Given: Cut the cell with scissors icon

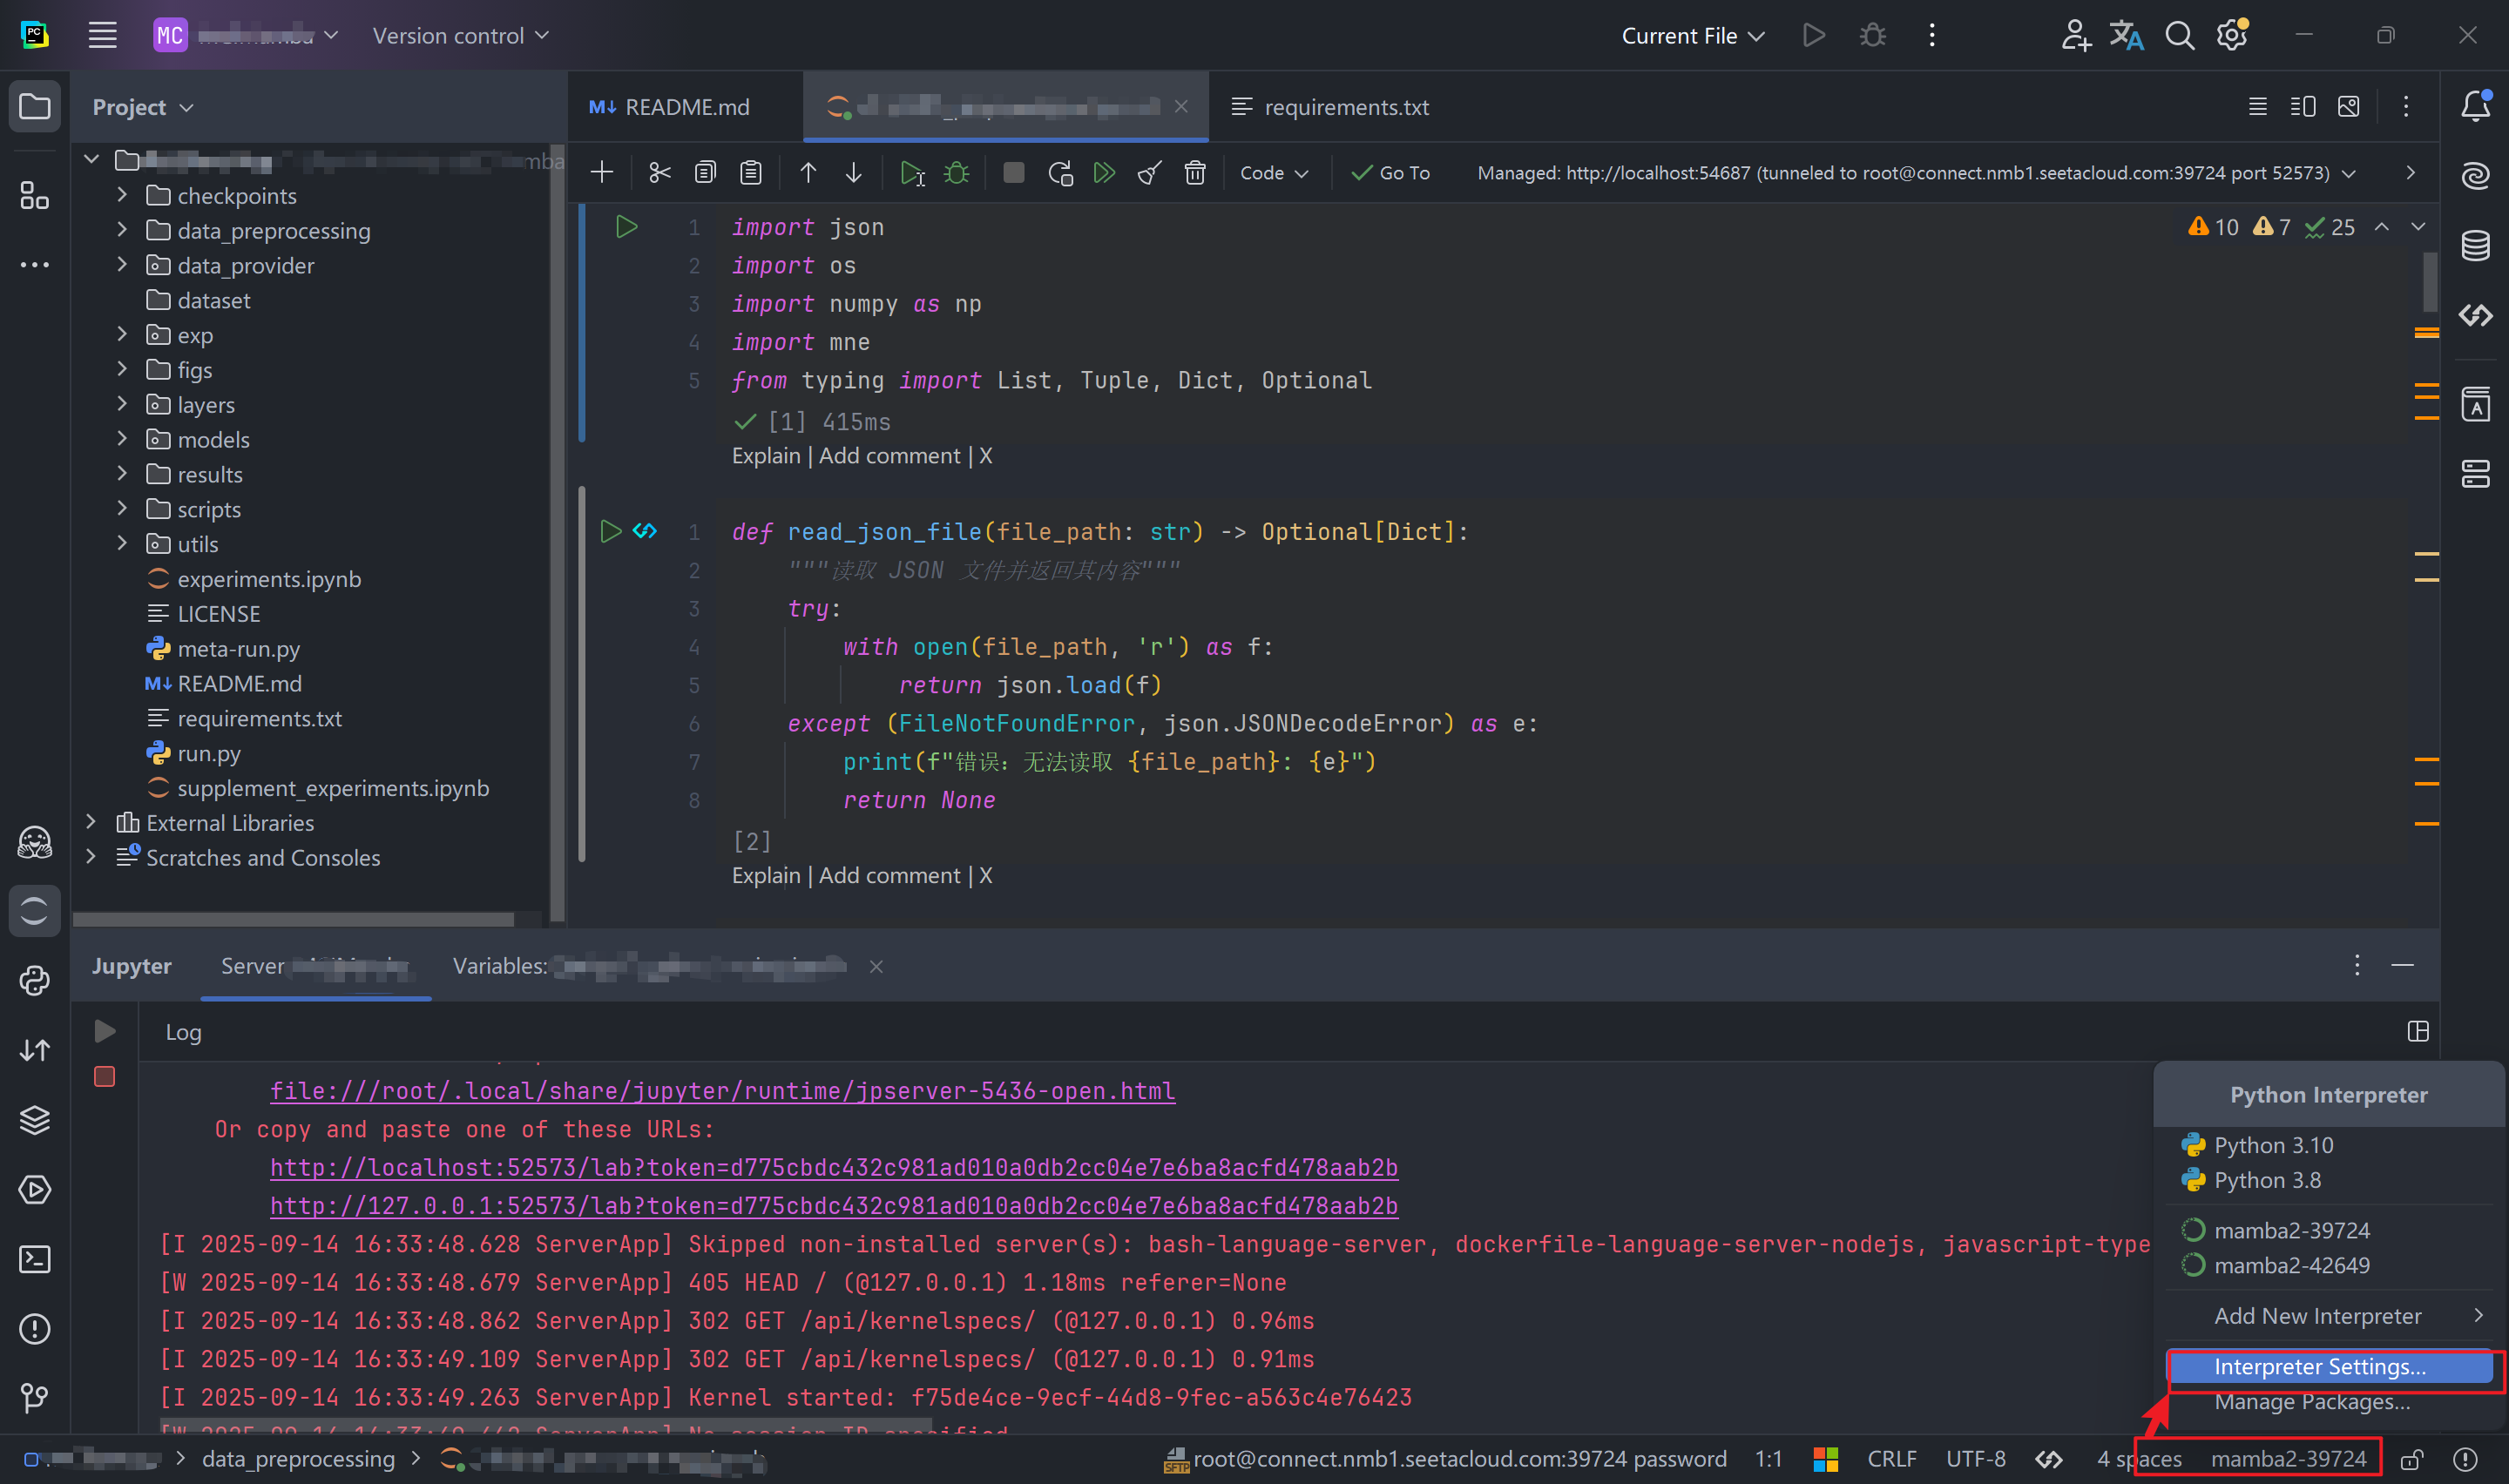Looking at the screenshot, I should (x=659, y=173).
